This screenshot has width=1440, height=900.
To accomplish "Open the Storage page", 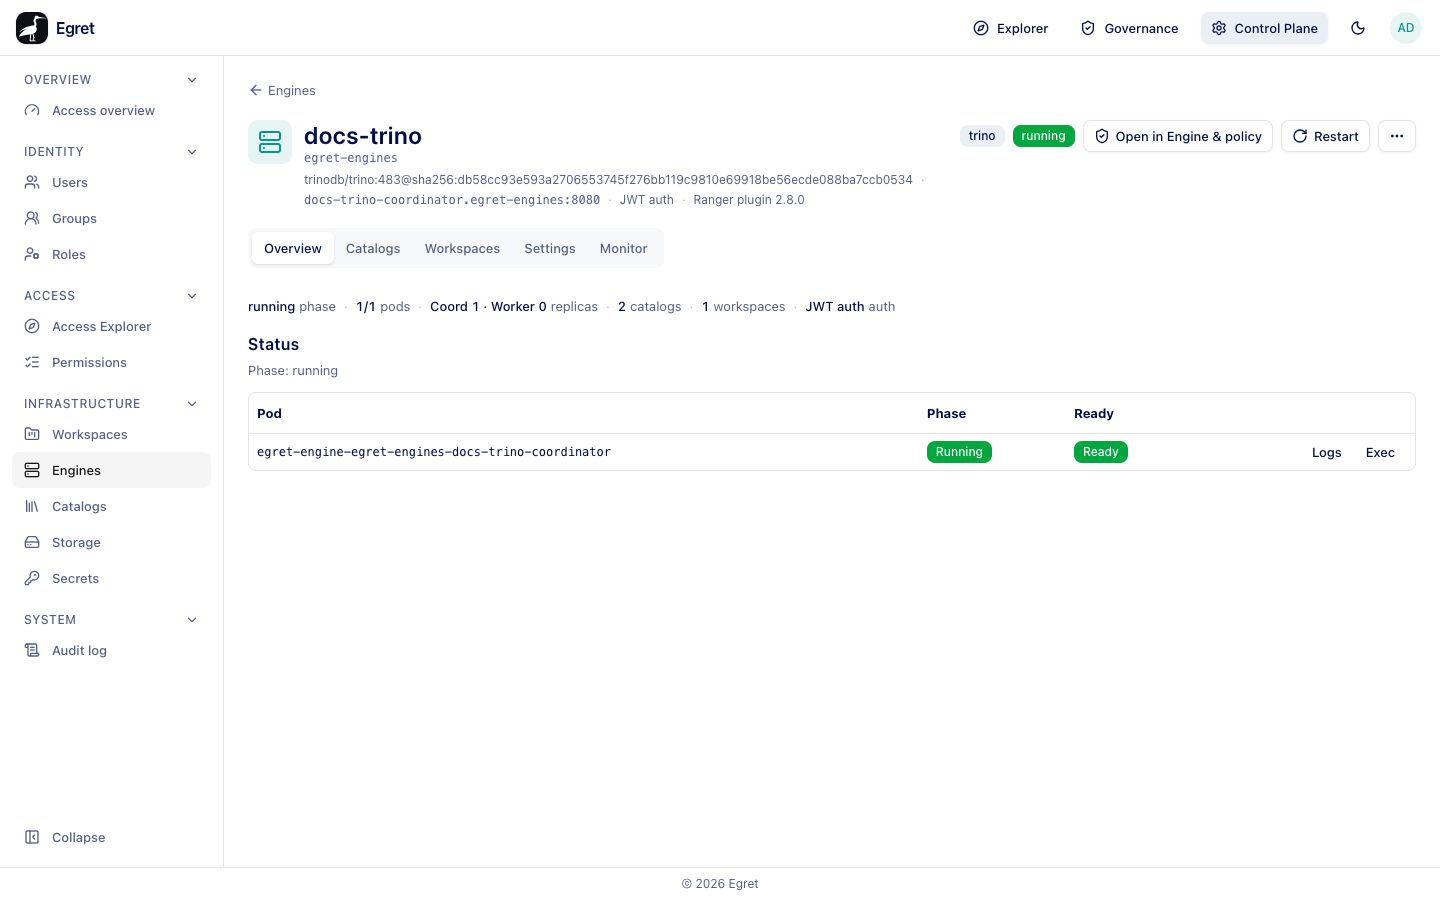I will pyautogui.click(x=111, y=543).
